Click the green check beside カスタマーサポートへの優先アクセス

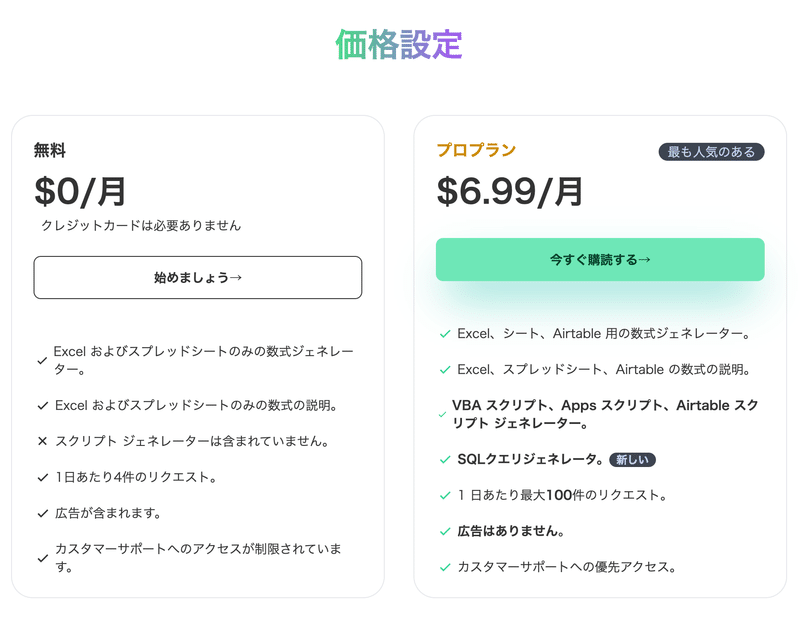tap(445, 567)
